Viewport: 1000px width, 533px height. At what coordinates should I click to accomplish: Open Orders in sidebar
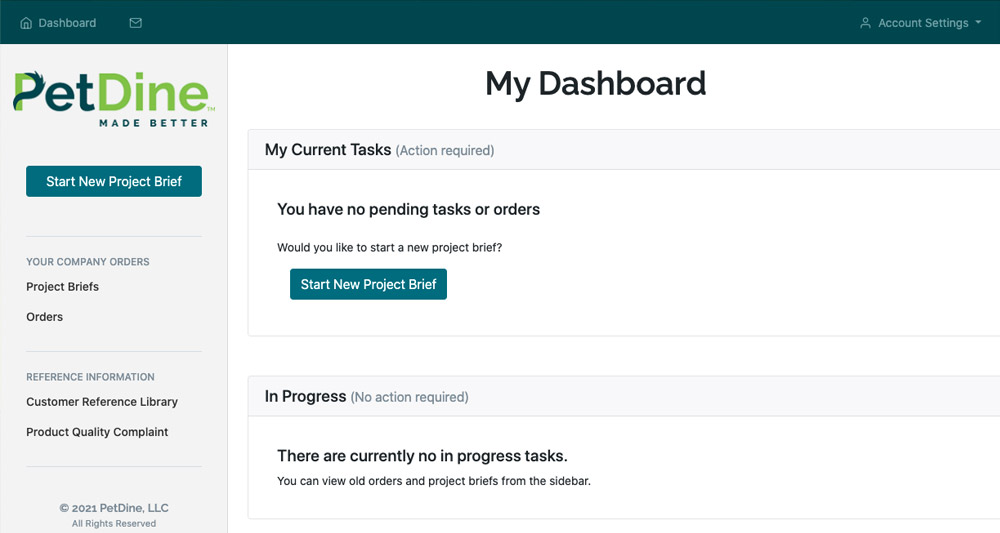tap(45, 317)
